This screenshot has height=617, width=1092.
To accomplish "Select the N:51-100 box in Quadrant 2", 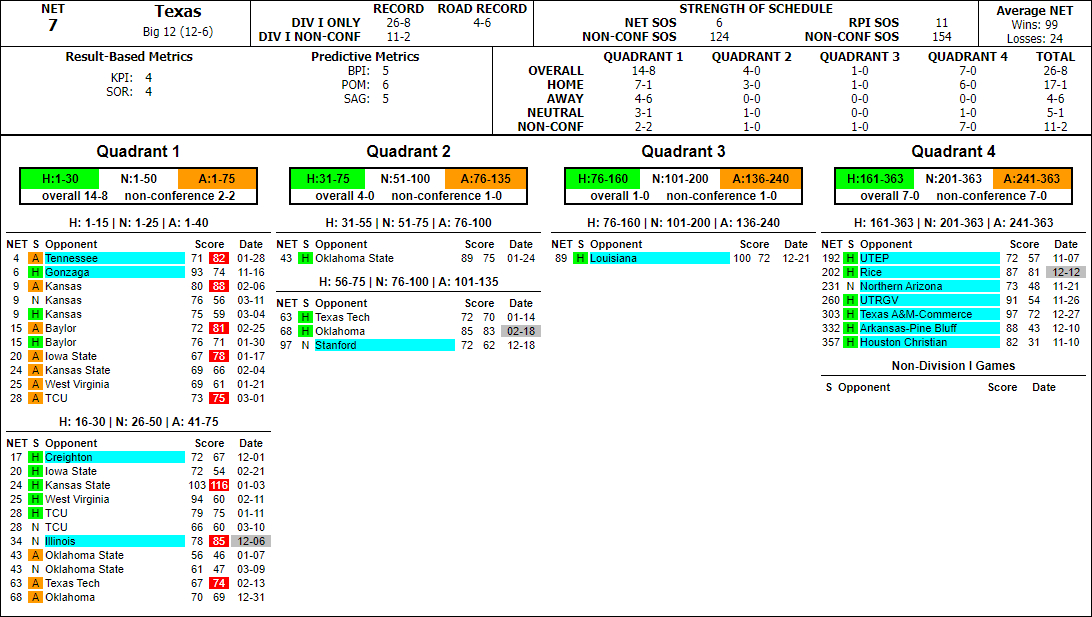I will pyautogui.click(x=405, y=179).
